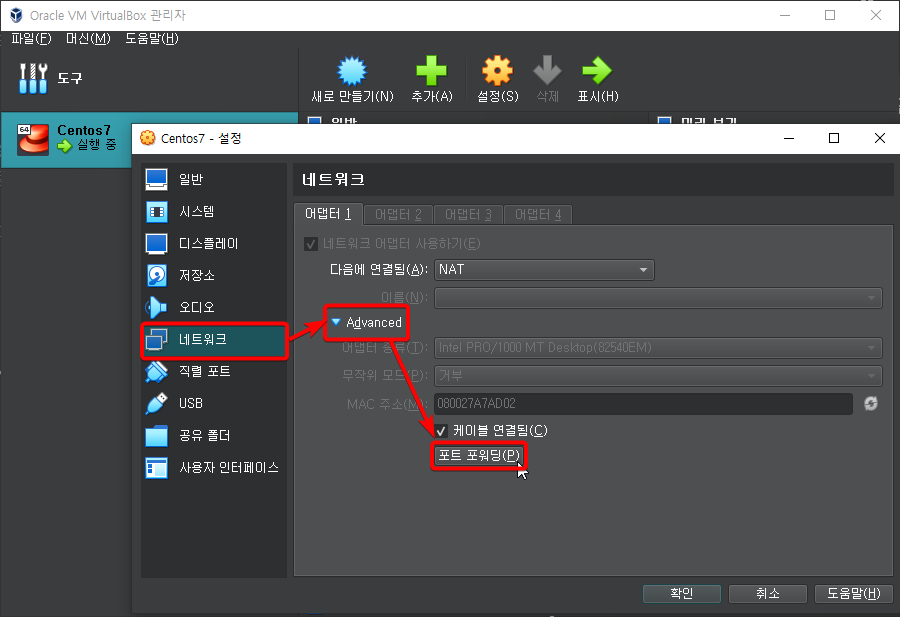Open the Tools (도구) icon in sidebar
900x617 pixels.
point(33,78)
